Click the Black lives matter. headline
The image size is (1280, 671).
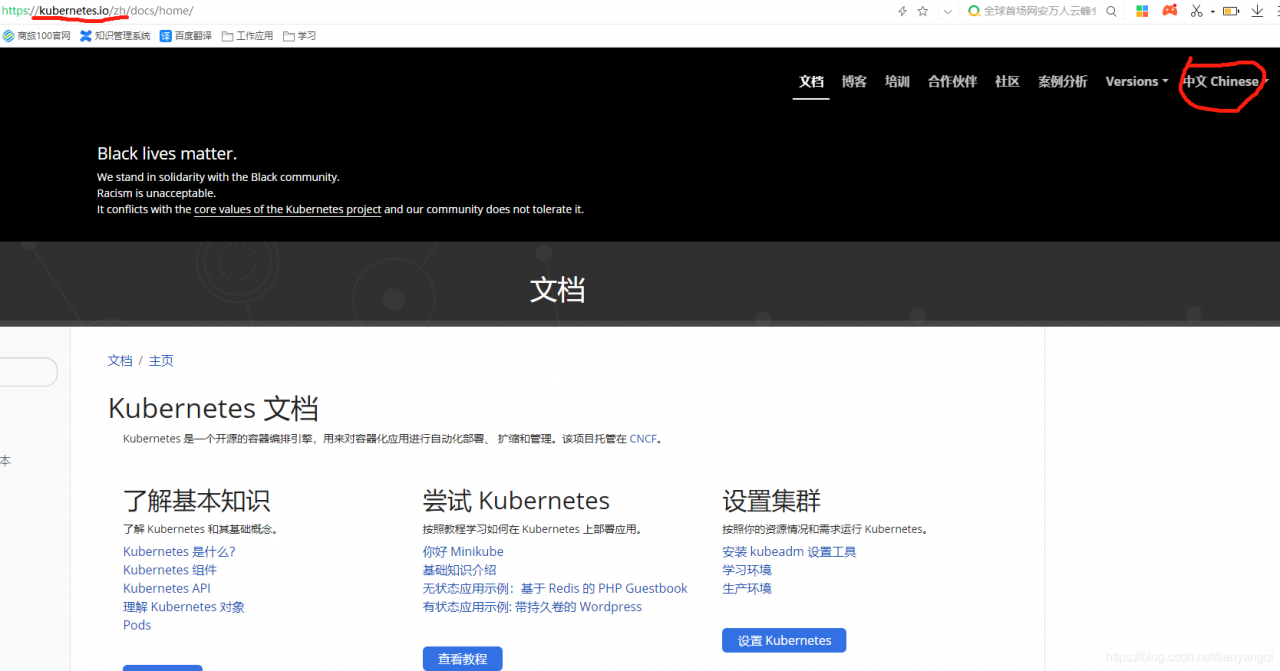(167, 154)
